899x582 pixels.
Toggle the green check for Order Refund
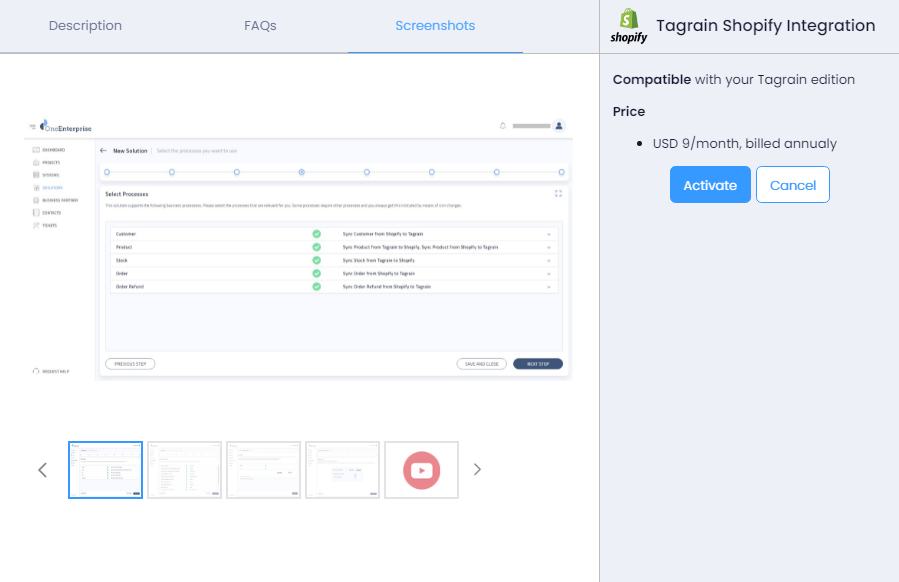coord(316,286)
